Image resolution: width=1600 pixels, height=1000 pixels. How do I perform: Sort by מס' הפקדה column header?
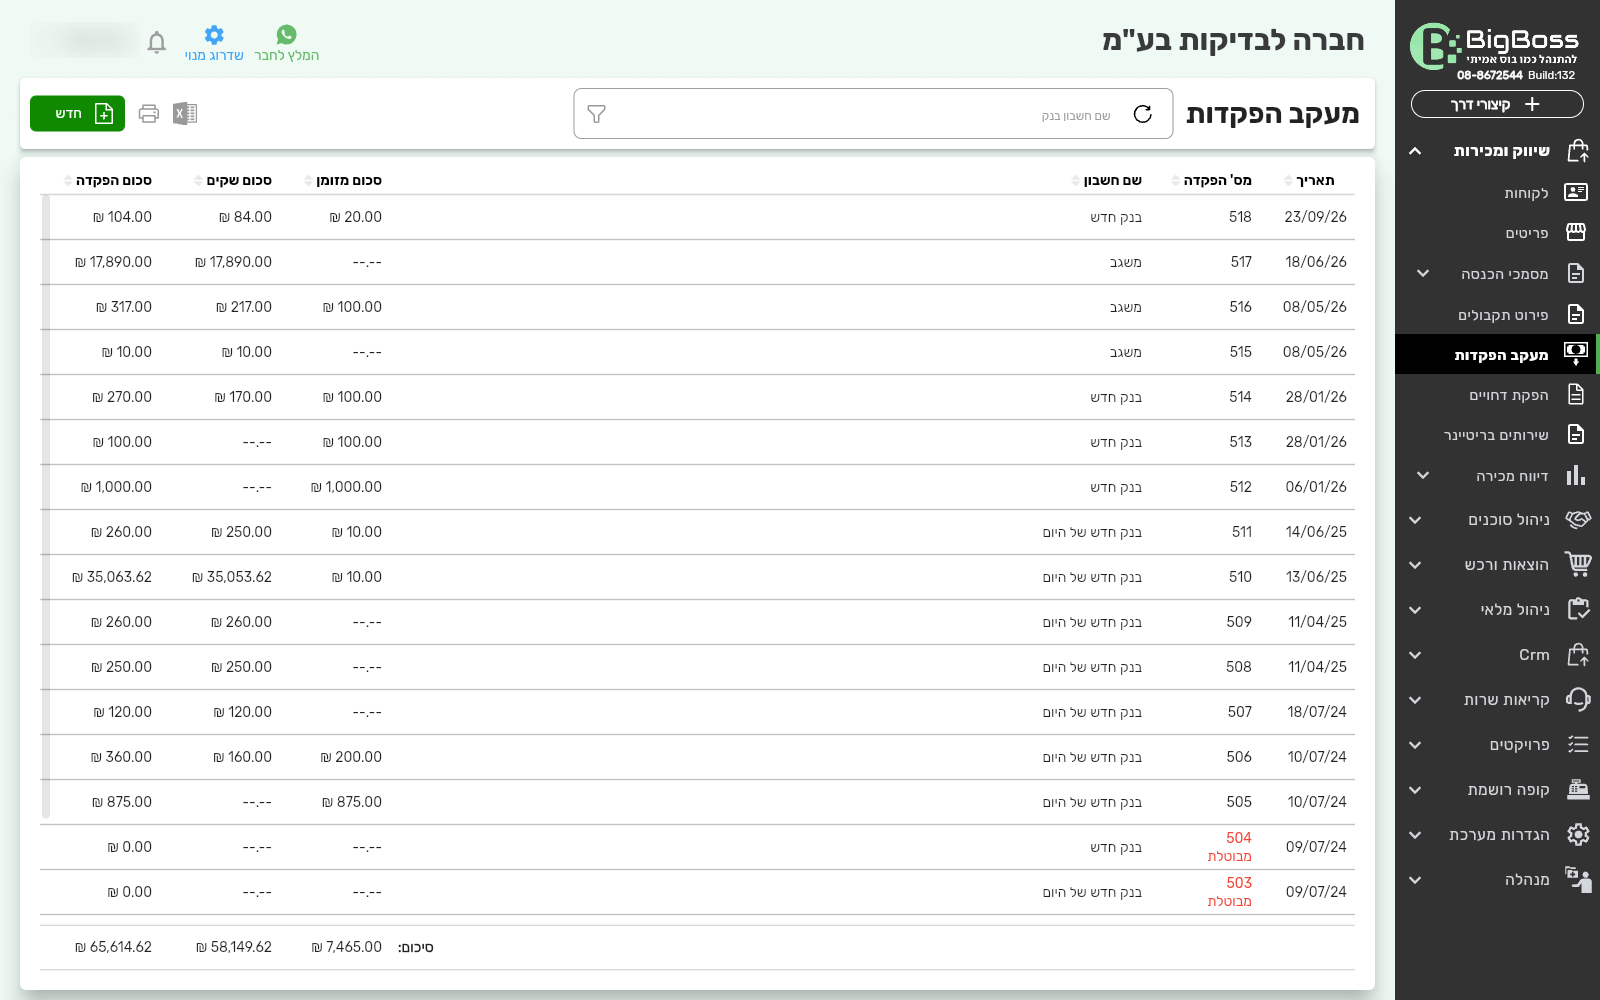(x=1211, y=181)
